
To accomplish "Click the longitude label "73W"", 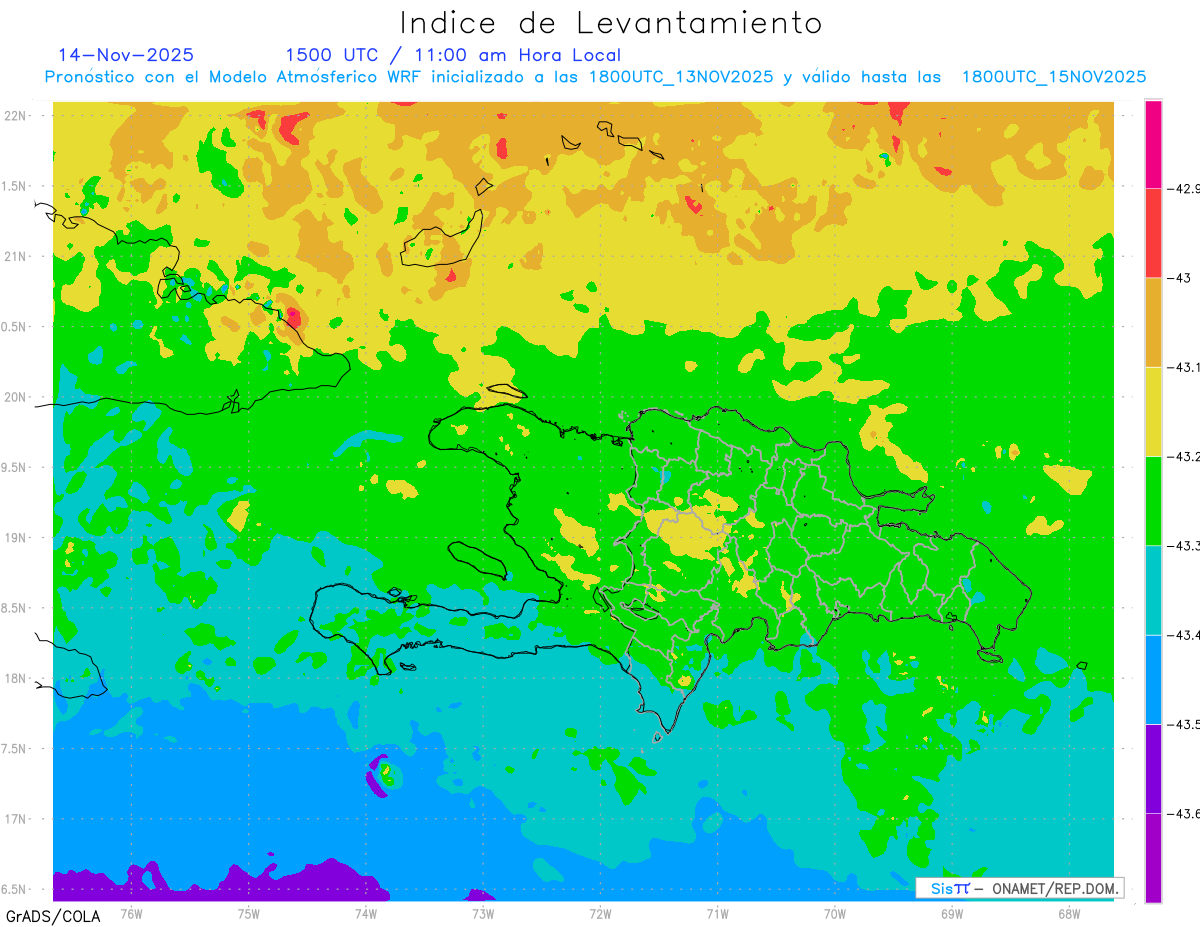I will [x=483, y=913].
